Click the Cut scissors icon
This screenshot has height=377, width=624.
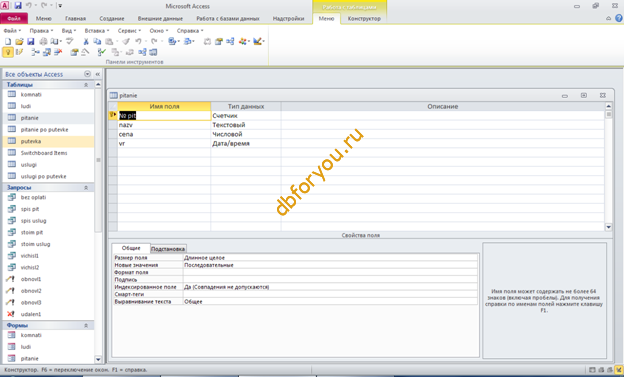coord(86,41)
